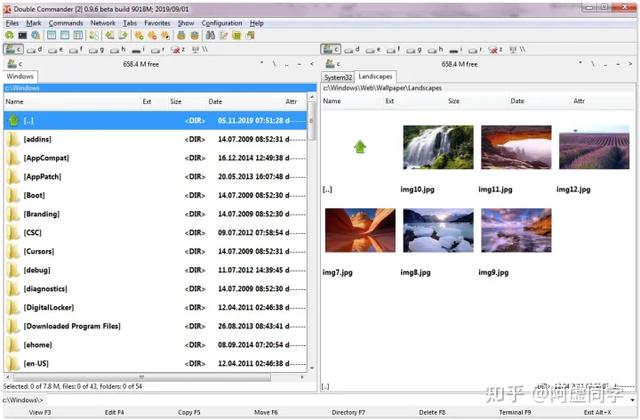640x420 pixels.
Task: Click the command line input field
Action: pos(337,400)
